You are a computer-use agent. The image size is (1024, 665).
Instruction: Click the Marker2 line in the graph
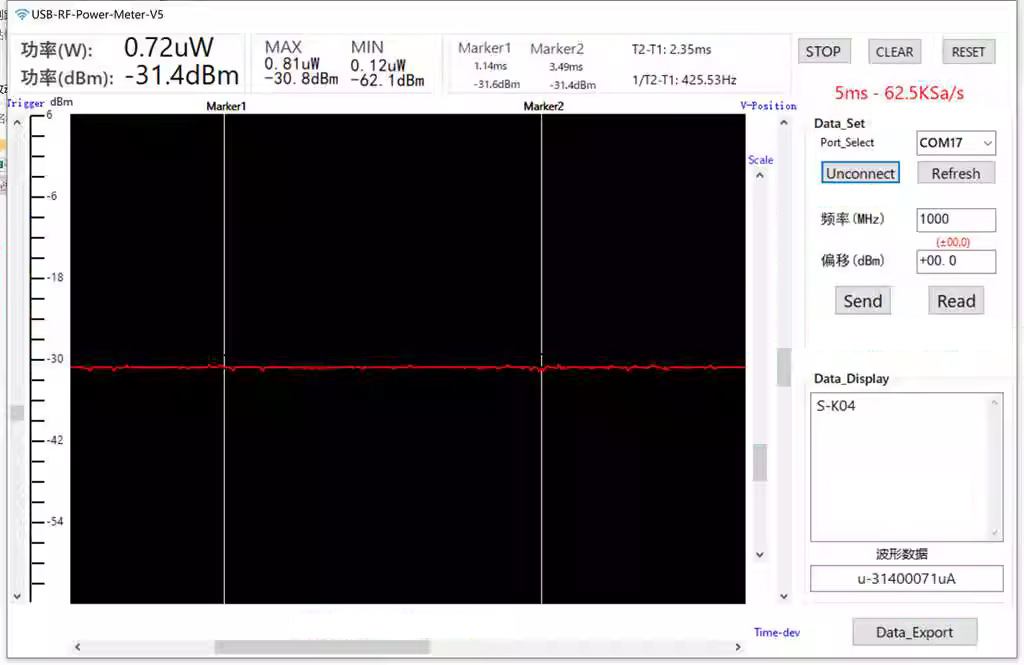[x=541, y=359]
